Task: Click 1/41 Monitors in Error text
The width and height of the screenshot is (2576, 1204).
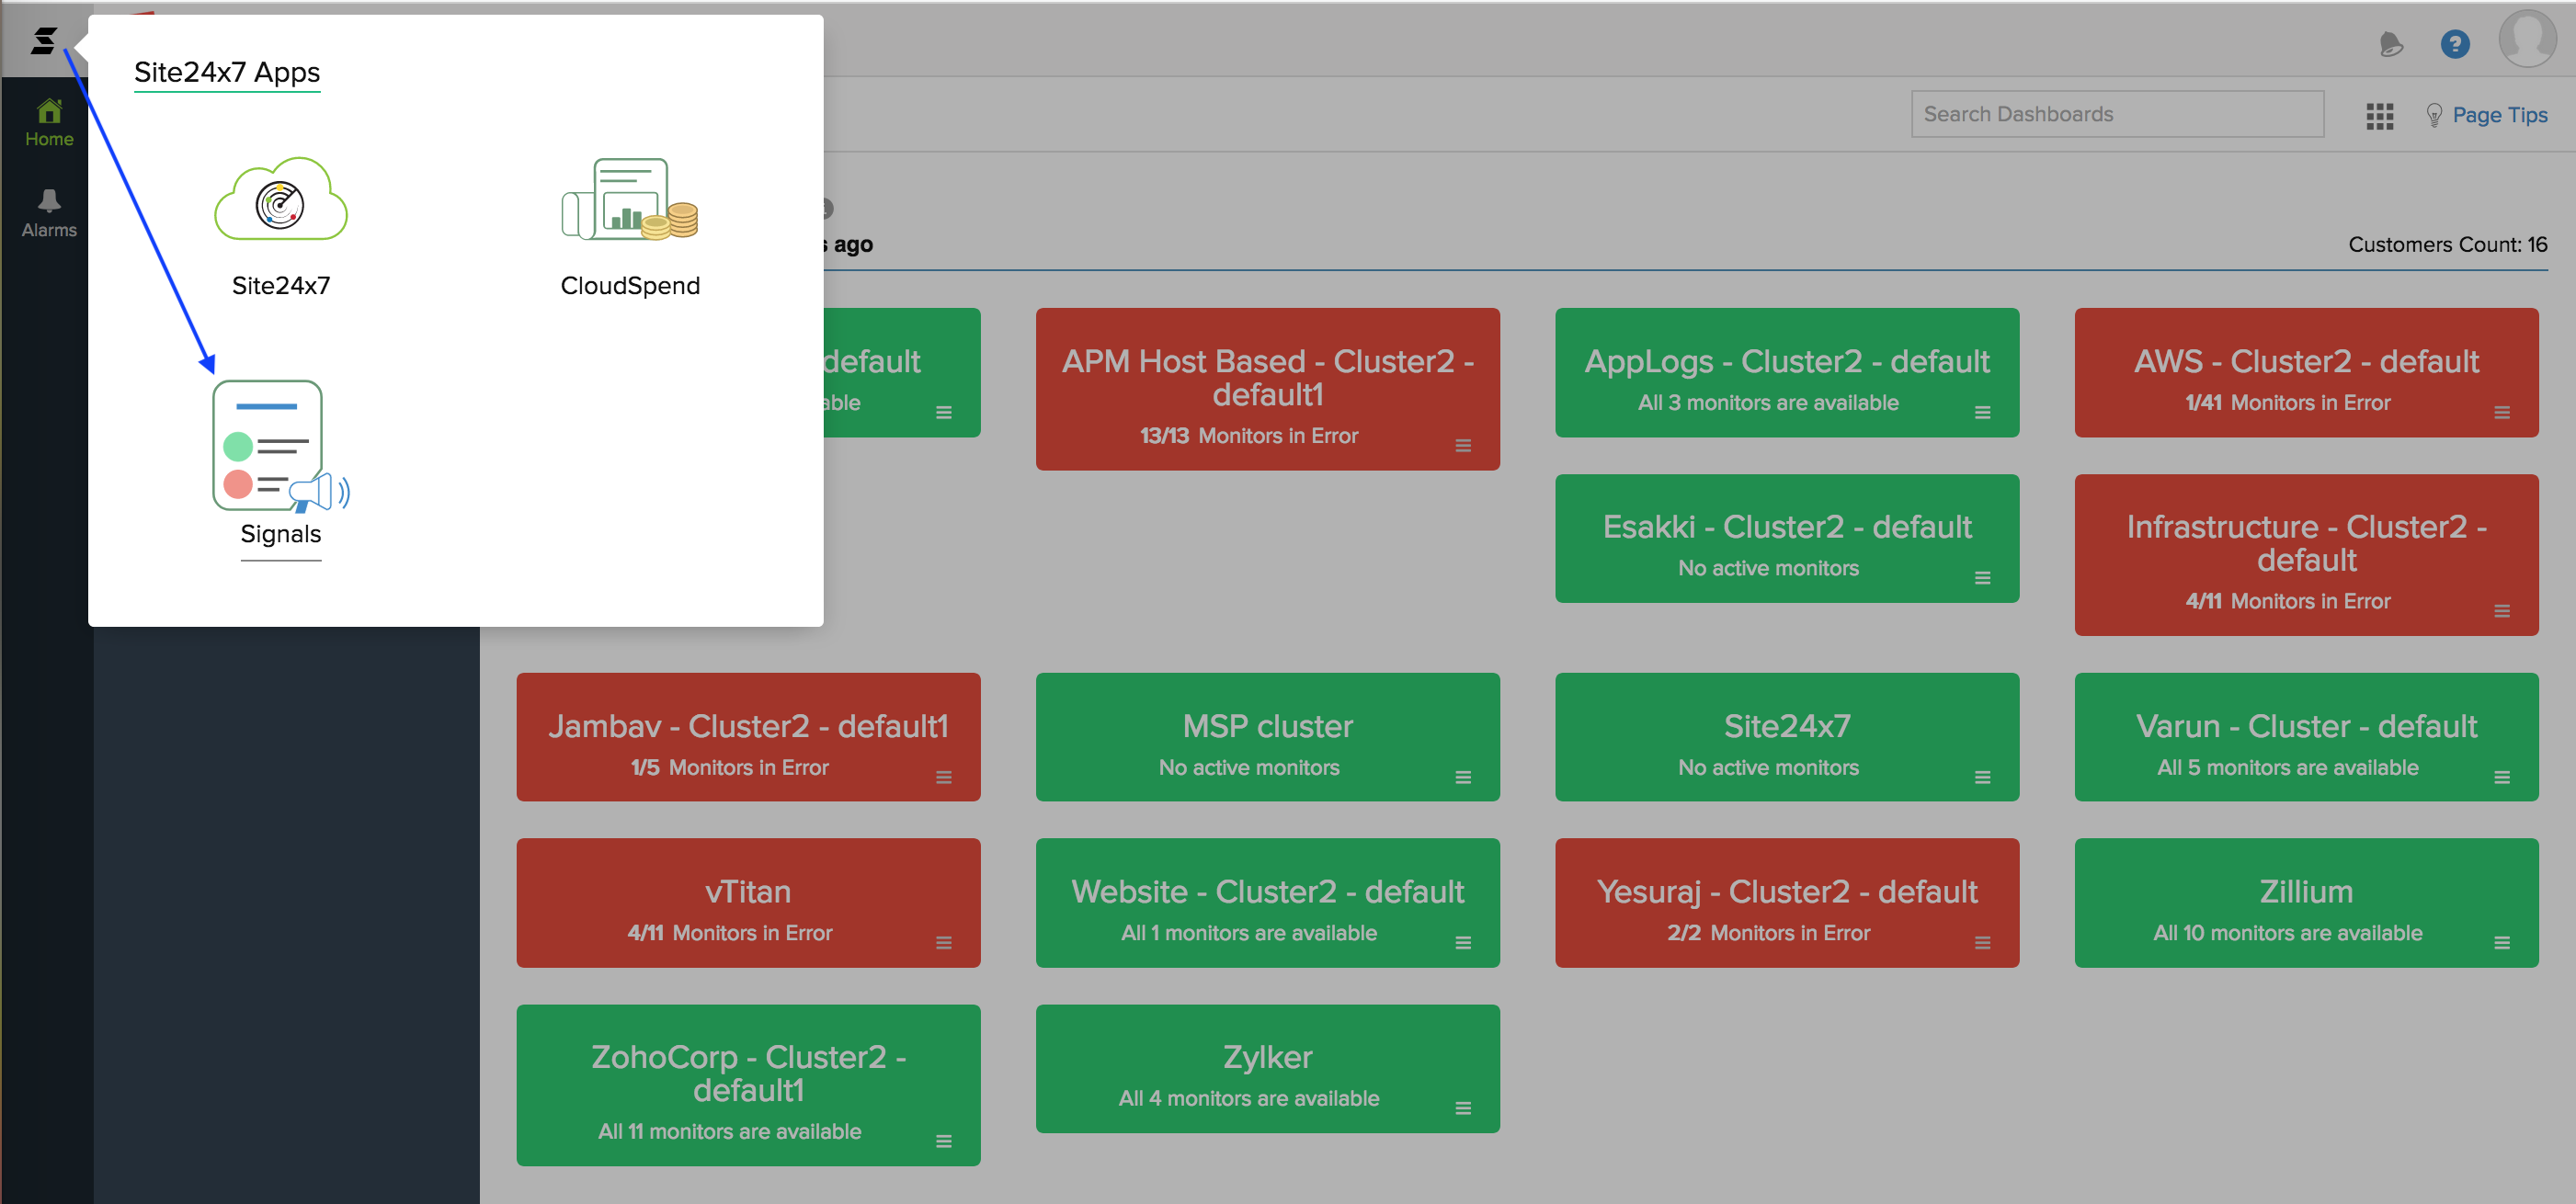Action: click(2287, 403)
